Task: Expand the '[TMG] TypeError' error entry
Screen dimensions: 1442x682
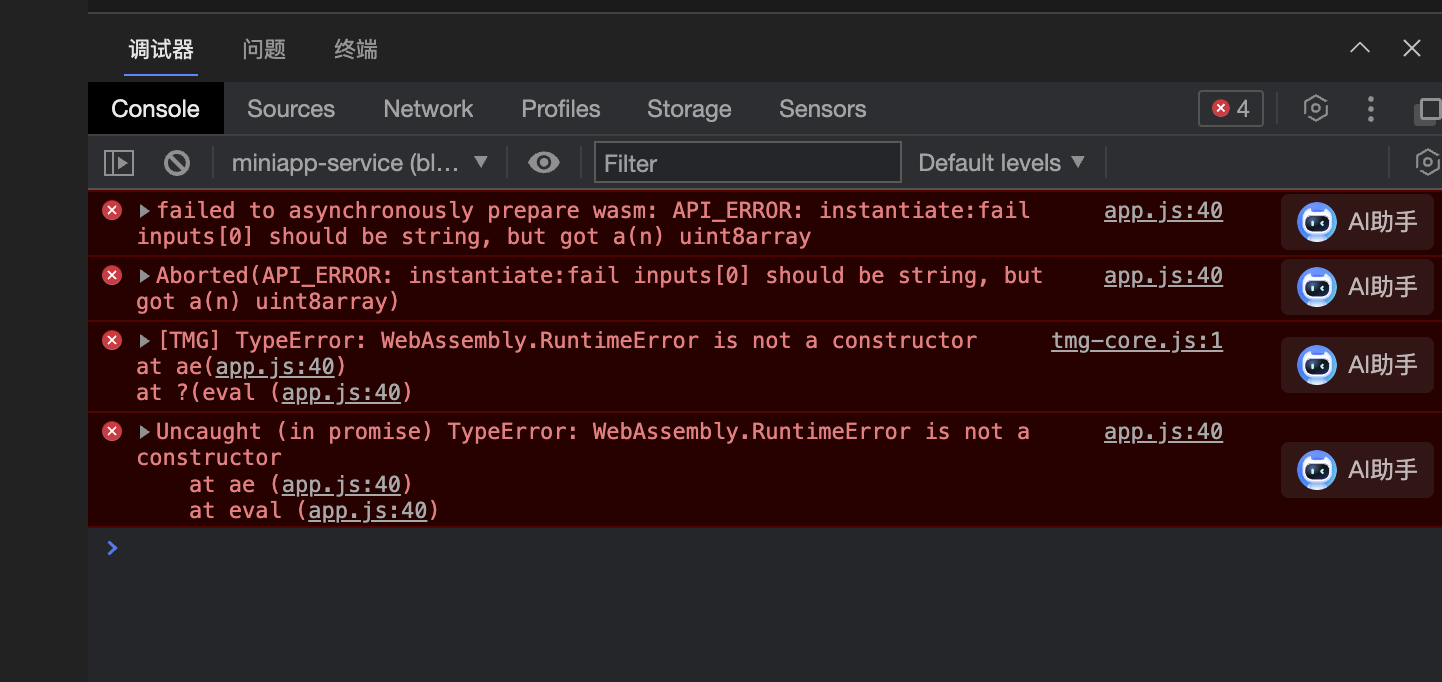Action: tap(145, 341)
